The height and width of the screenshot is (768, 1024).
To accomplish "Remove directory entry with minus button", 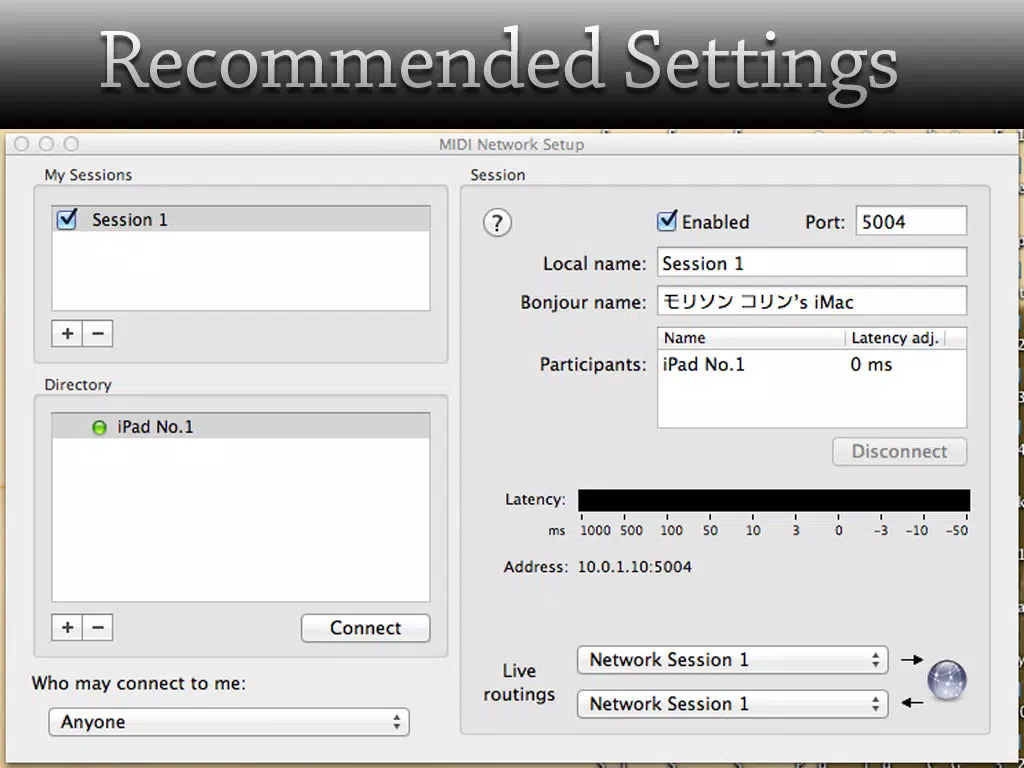I will 98,627.
